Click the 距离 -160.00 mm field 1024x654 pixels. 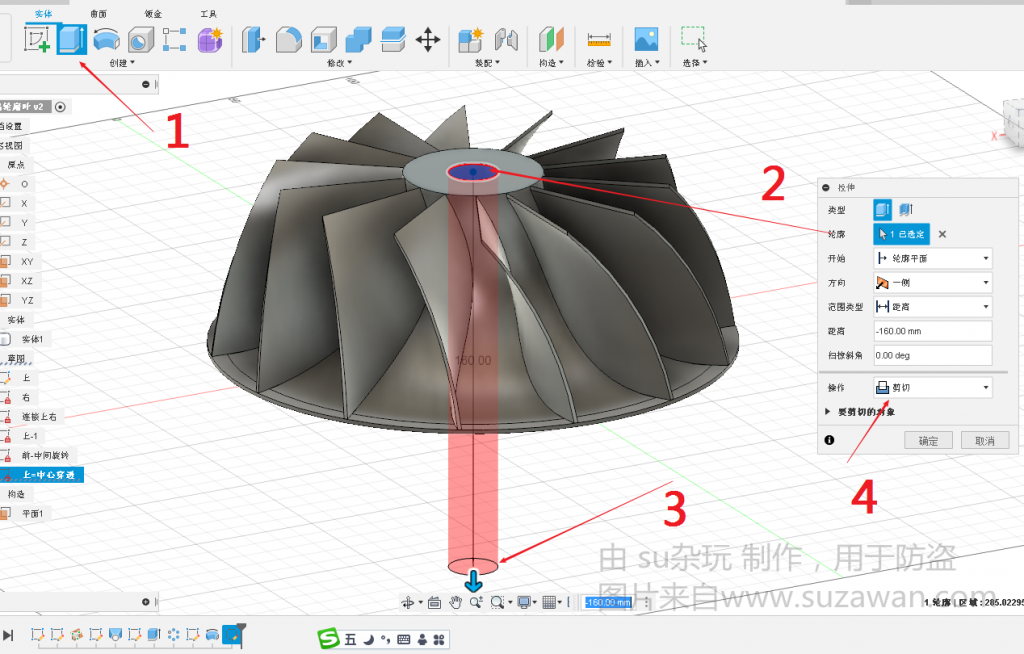[x=933, y=331]
